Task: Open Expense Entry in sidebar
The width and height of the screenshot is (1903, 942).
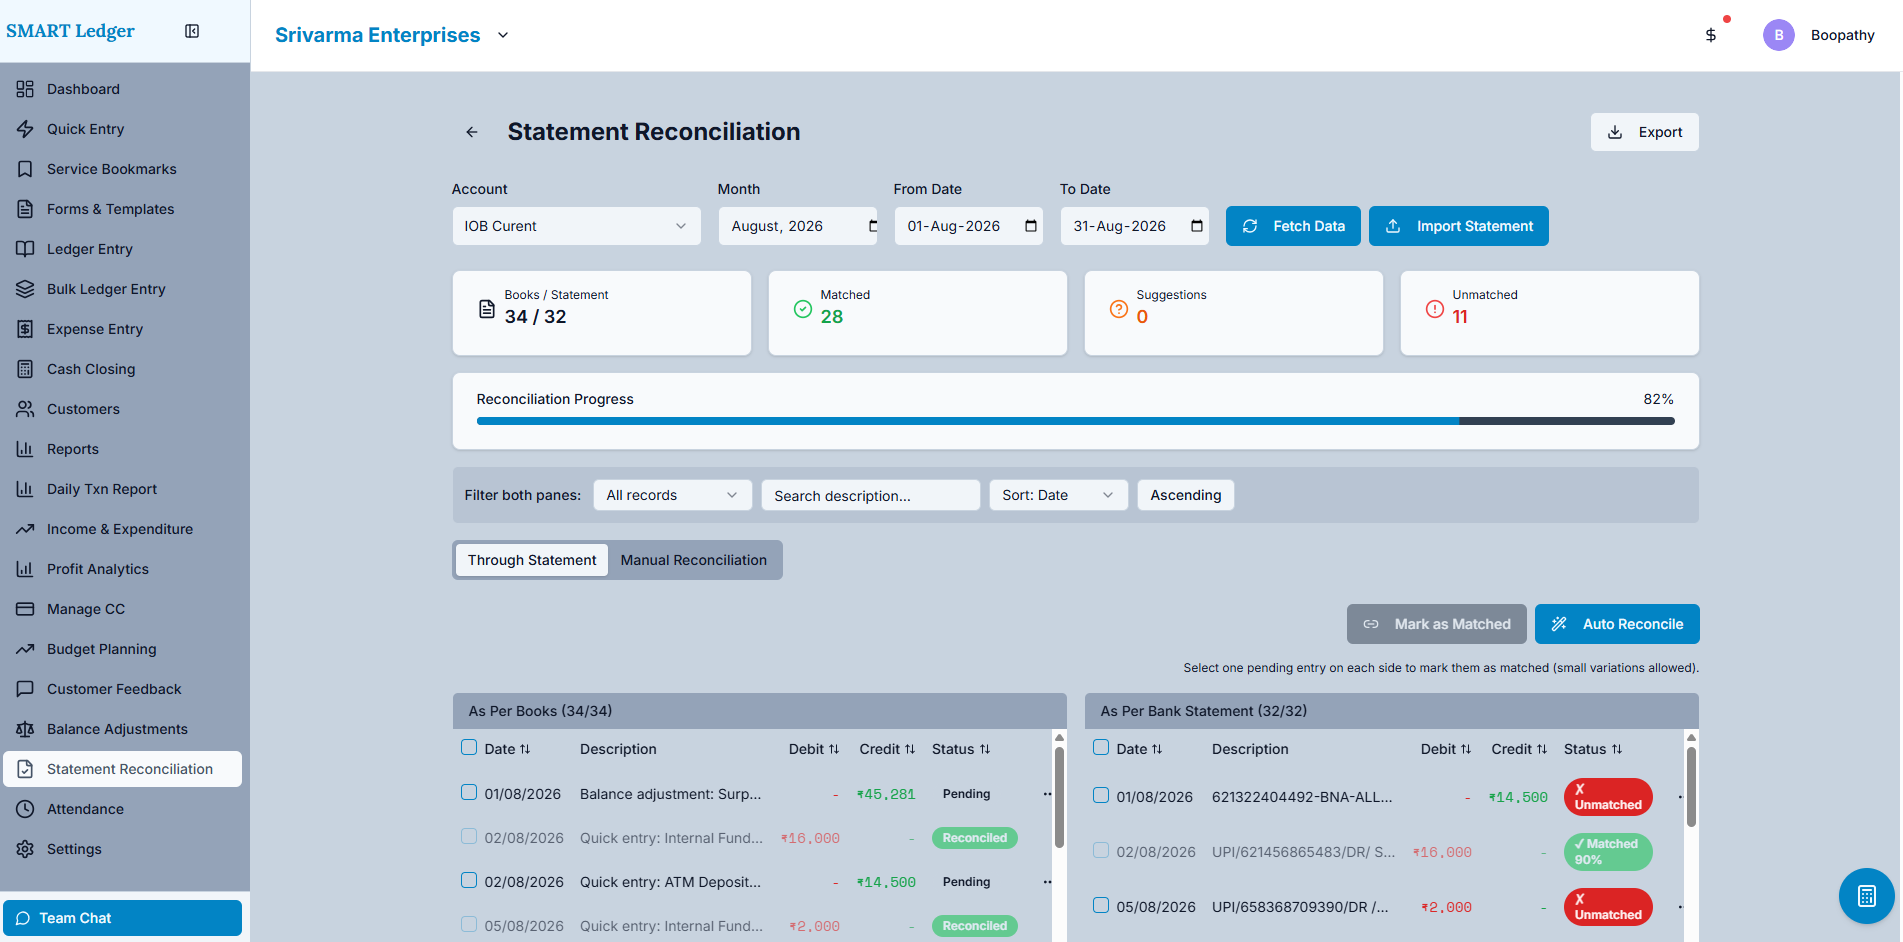Action: [x=125, y=329]
